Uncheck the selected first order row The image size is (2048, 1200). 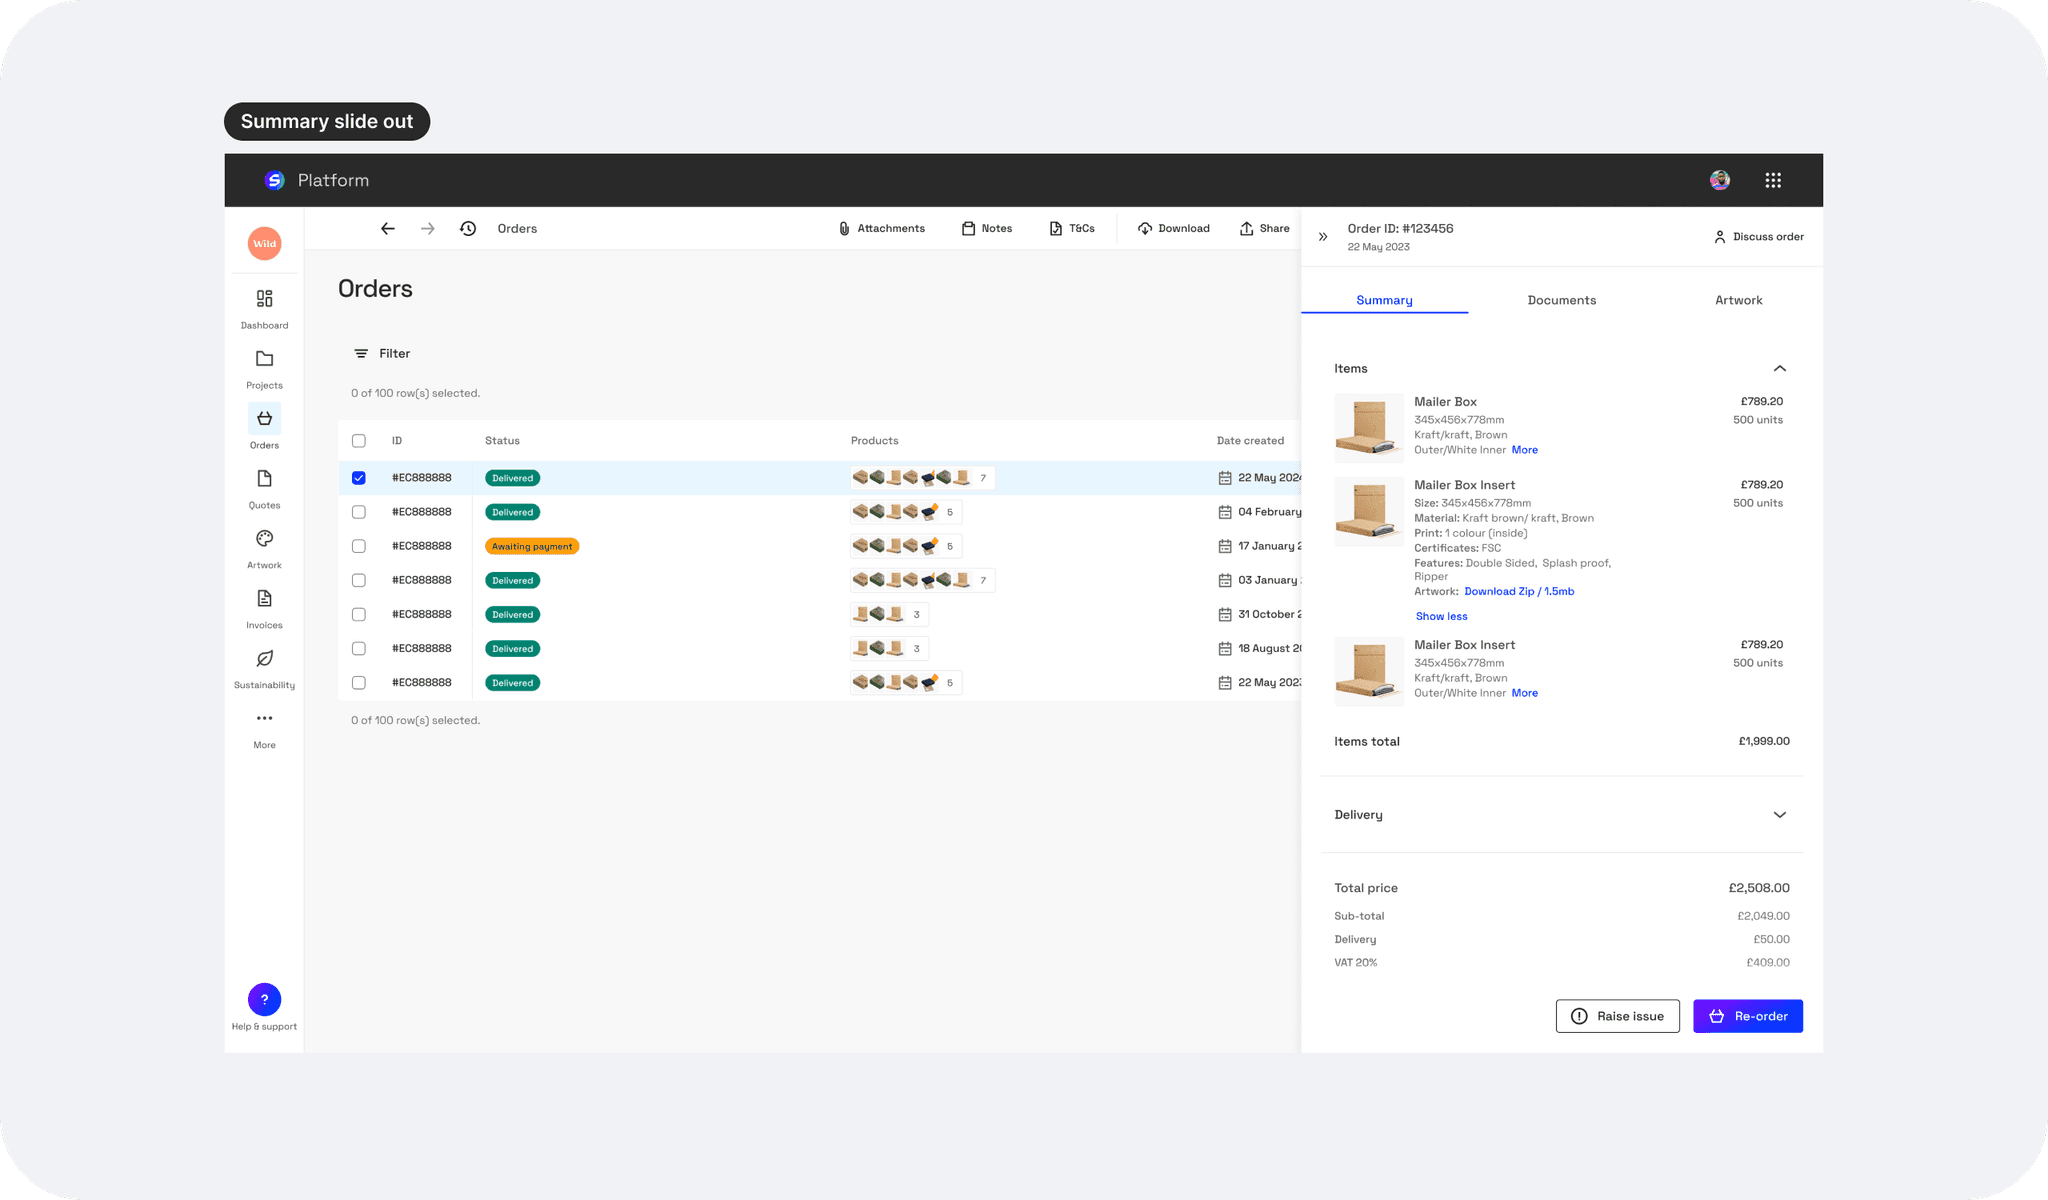[x=359, y=478]
